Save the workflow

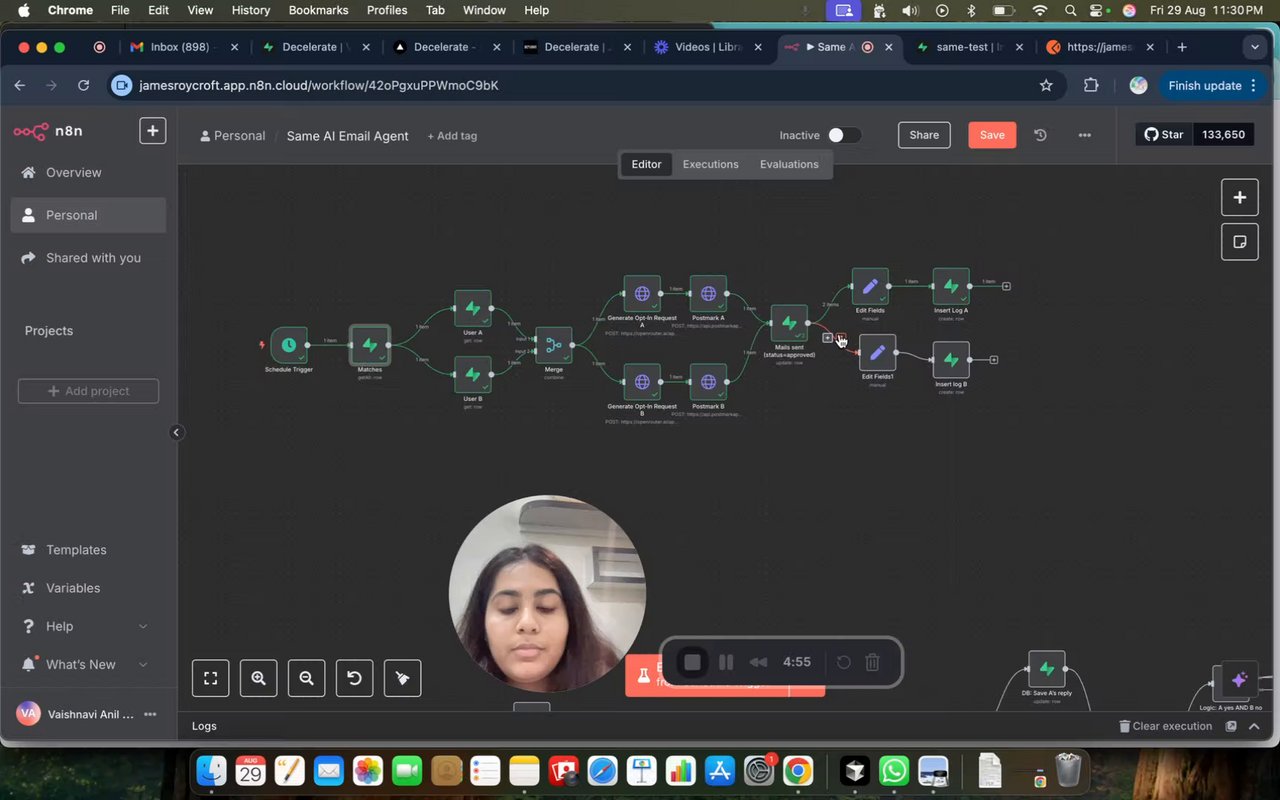pos(992,135)
